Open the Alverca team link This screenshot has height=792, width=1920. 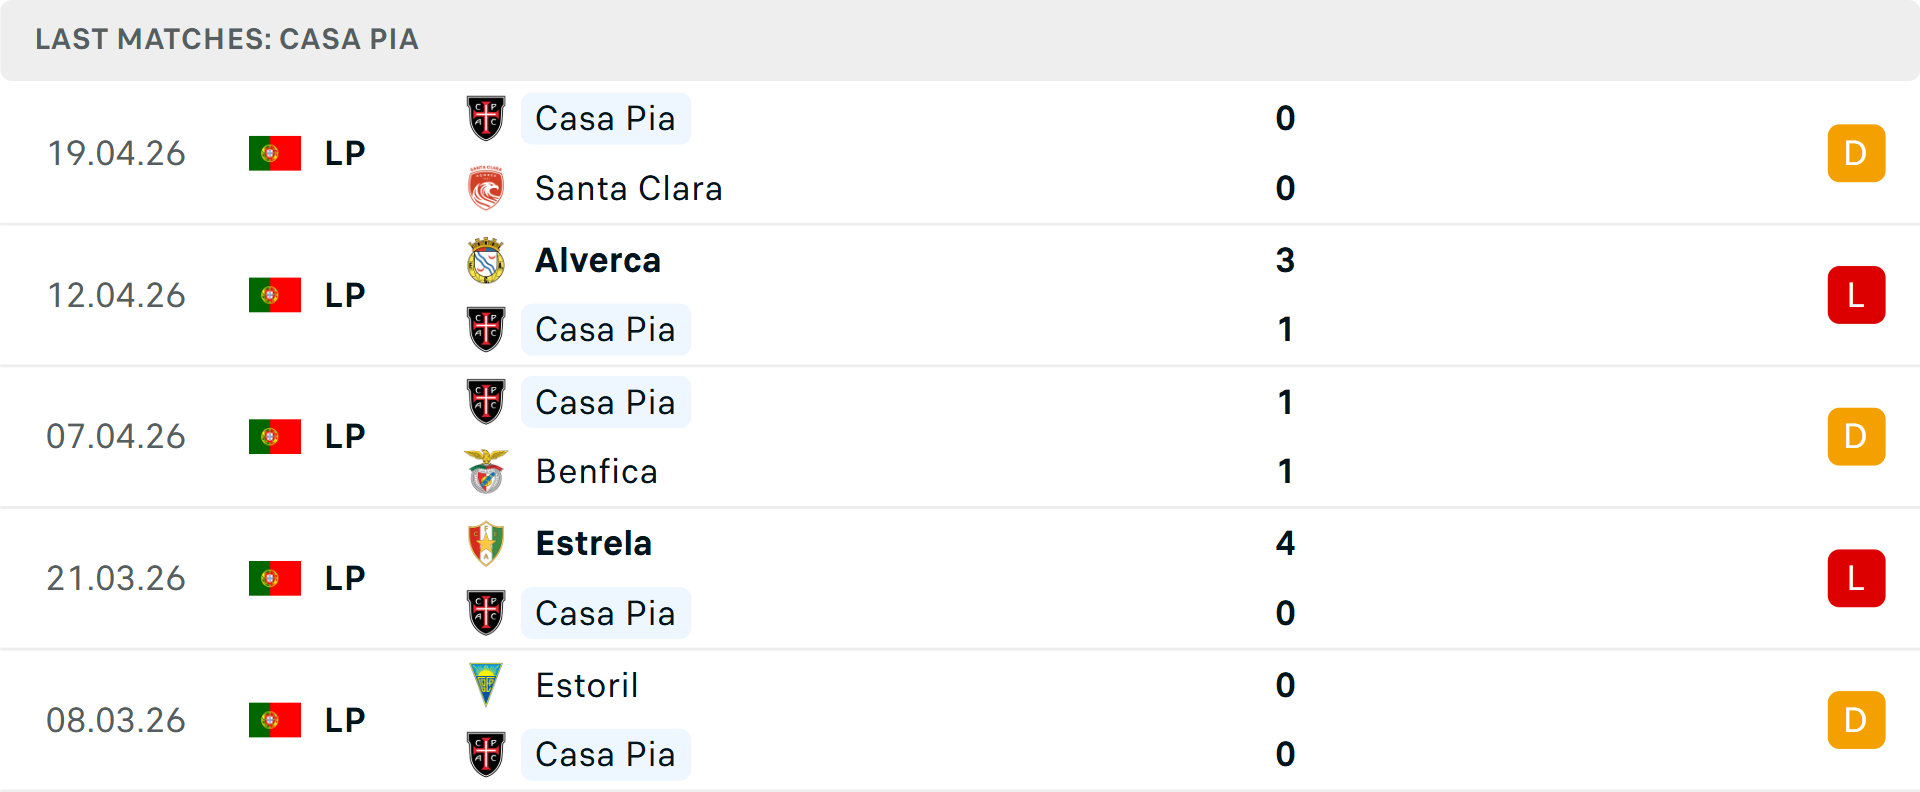(598, 260)
